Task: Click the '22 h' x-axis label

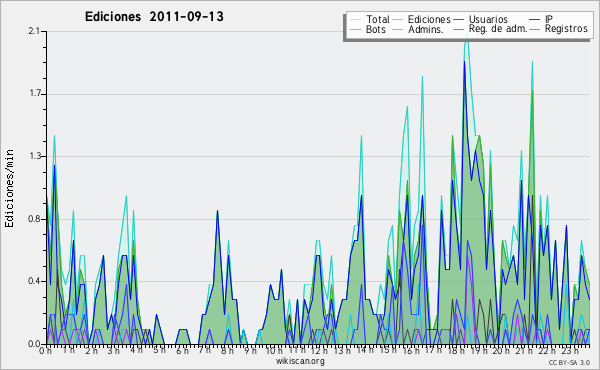Action: (546, 350)
